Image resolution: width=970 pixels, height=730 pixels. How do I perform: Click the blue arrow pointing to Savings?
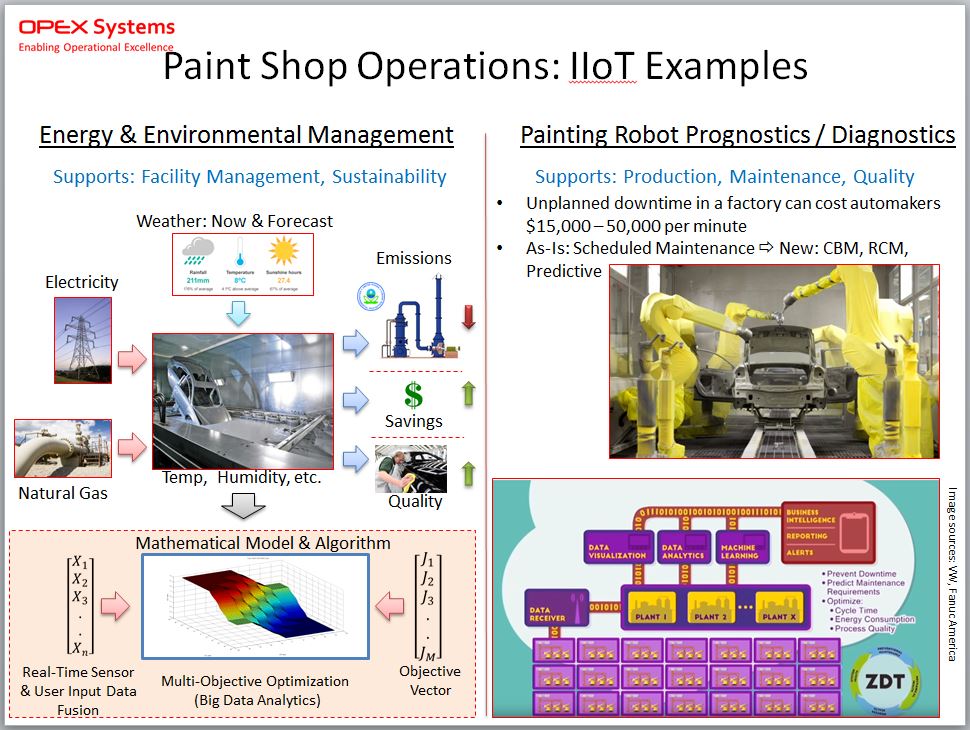tap(356, 400)
